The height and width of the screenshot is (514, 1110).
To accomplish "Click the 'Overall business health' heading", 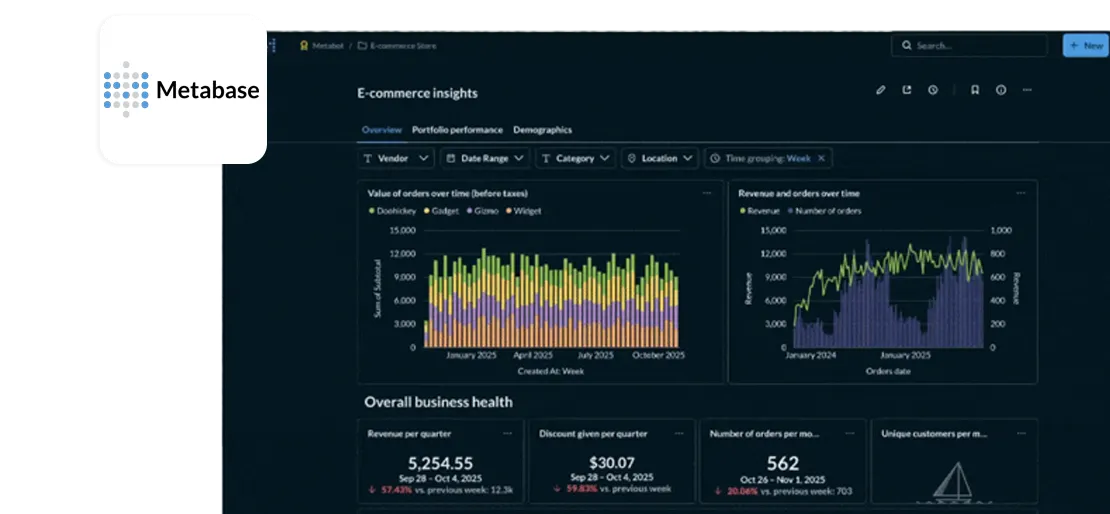I will [438, 401].
